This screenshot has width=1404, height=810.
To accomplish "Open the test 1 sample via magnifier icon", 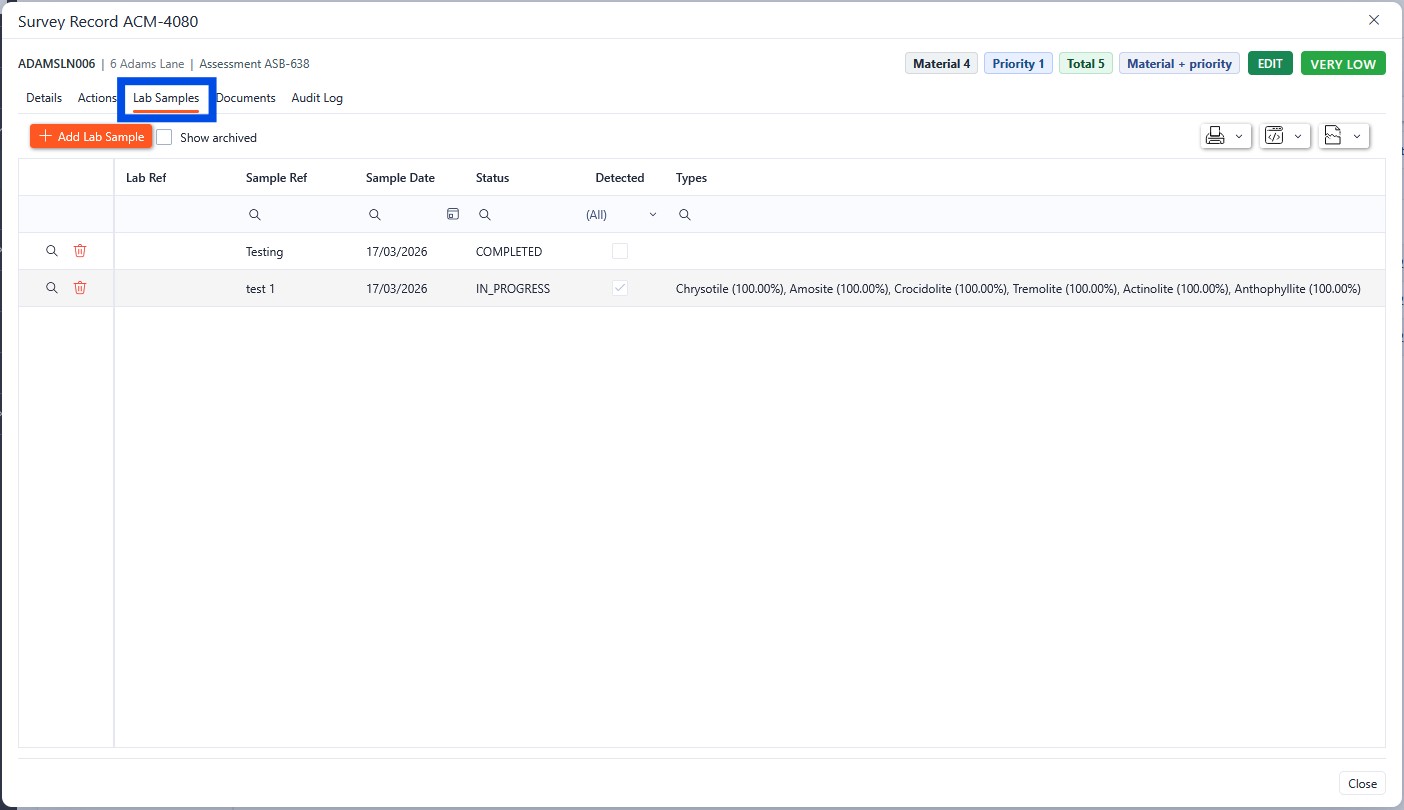I will (x=52, y=288).
